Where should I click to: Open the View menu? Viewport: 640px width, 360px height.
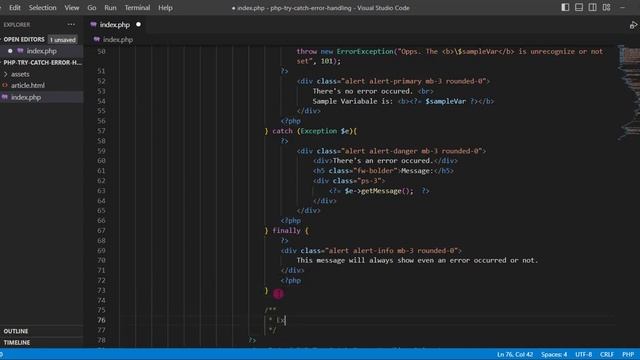pos(72,8)
